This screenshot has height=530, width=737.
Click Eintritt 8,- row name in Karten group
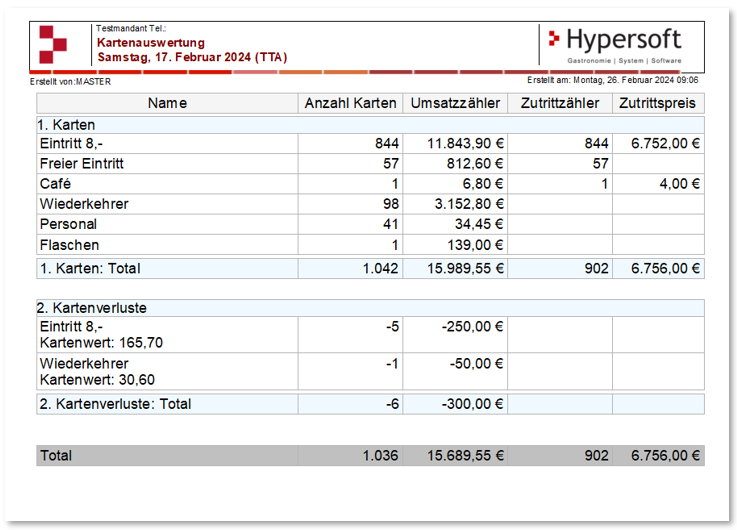(71, 144)
